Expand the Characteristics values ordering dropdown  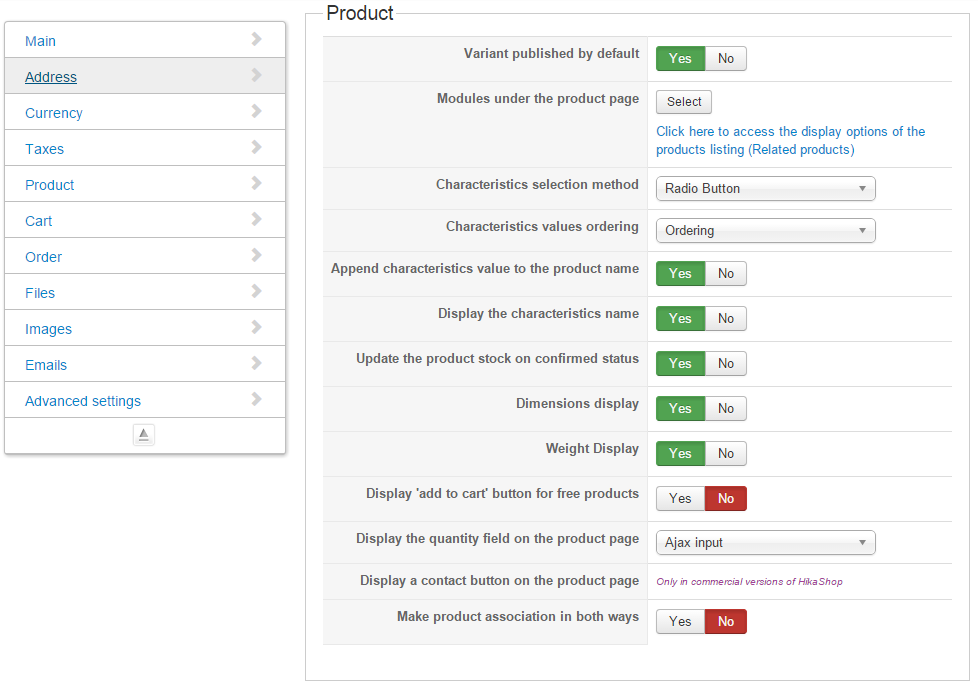pos(765,231)
